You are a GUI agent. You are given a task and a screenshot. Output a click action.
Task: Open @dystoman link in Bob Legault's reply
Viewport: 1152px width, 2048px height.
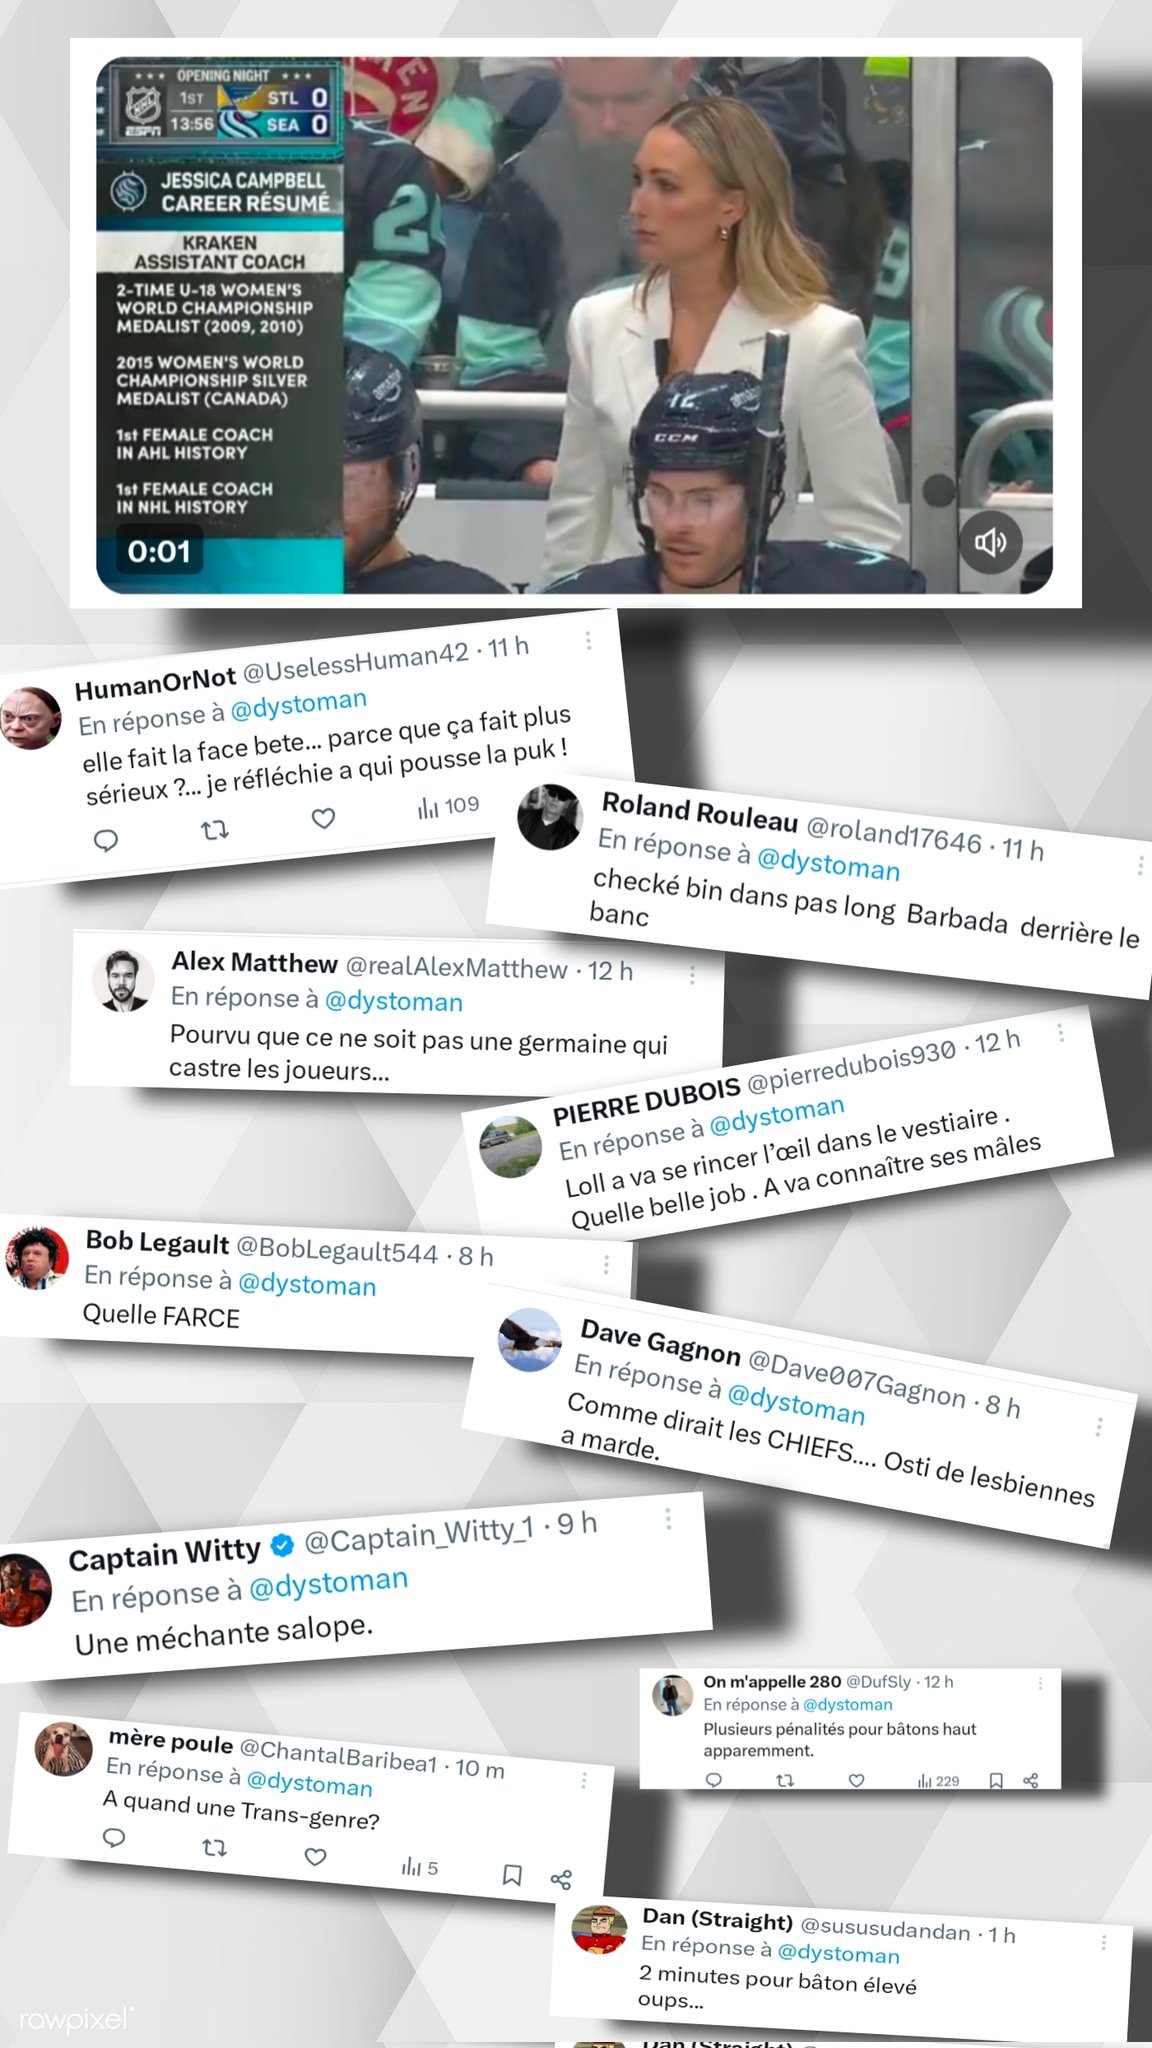click(x=307, y=1284)
